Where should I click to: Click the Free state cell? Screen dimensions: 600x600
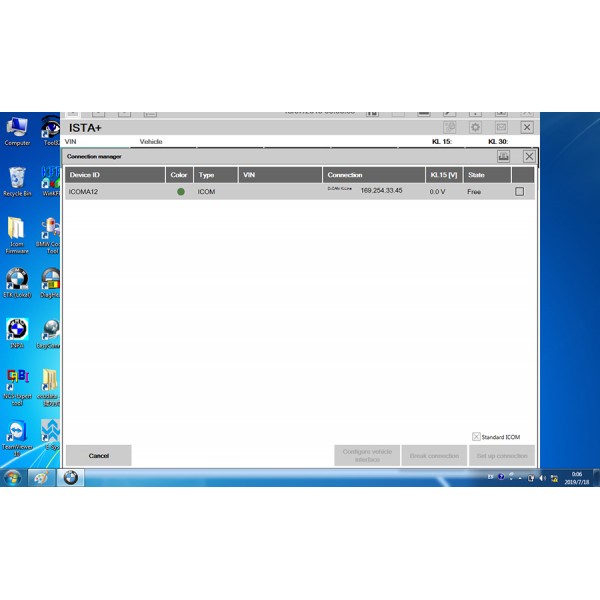(474, 192)
